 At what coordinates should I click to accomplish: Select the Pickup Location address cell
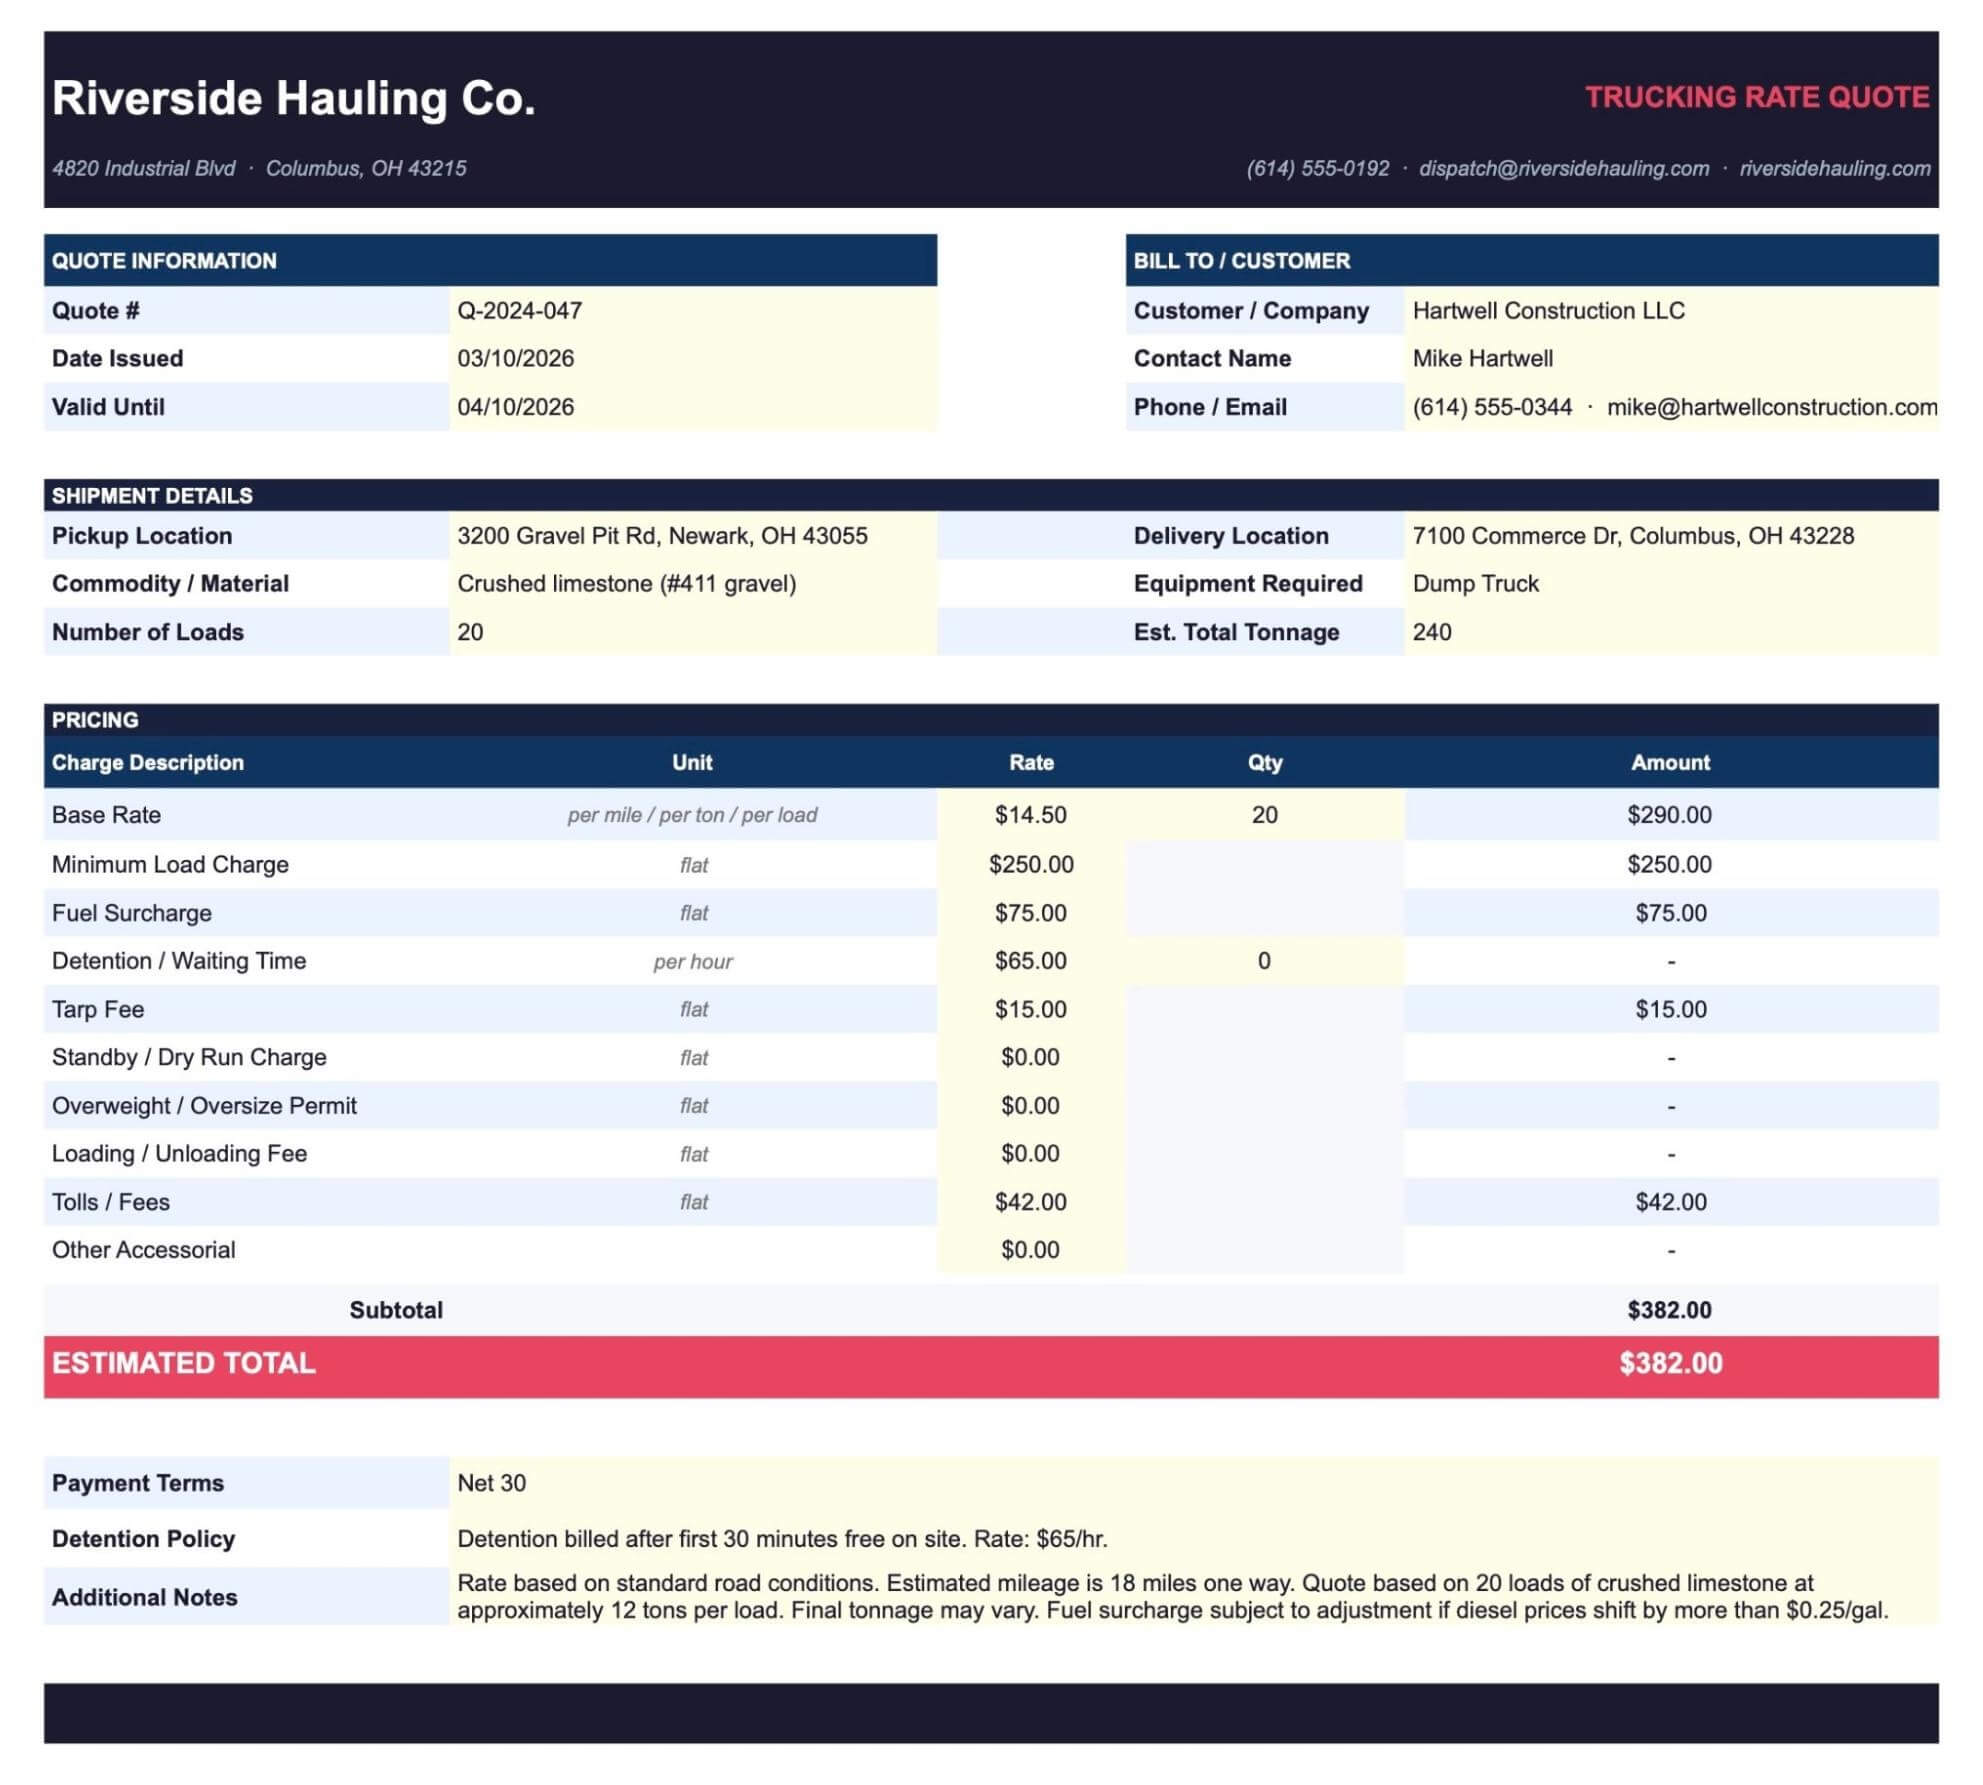point(662,536)
